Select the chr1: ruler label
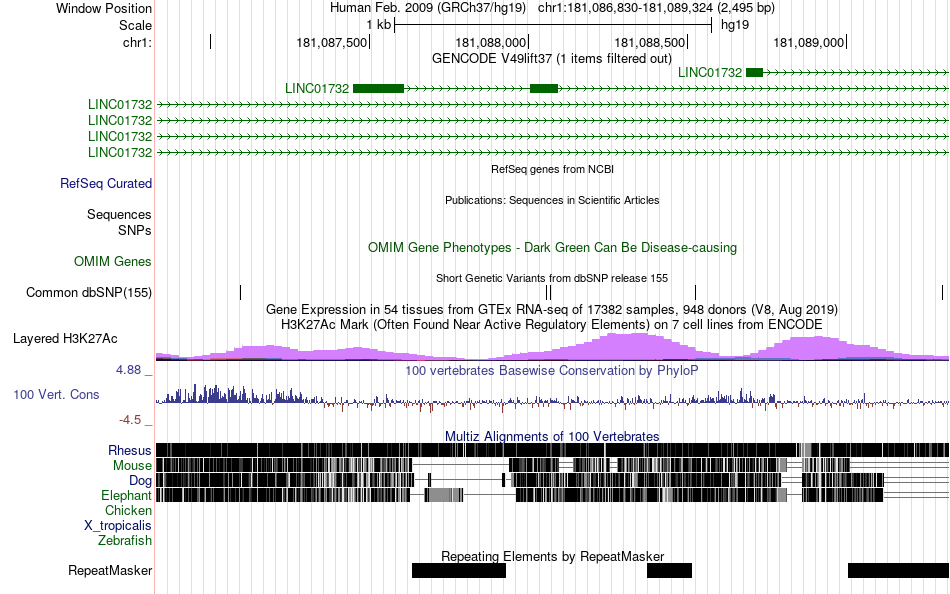This screenshot has height=594, width=950. (x=137, y=42)
